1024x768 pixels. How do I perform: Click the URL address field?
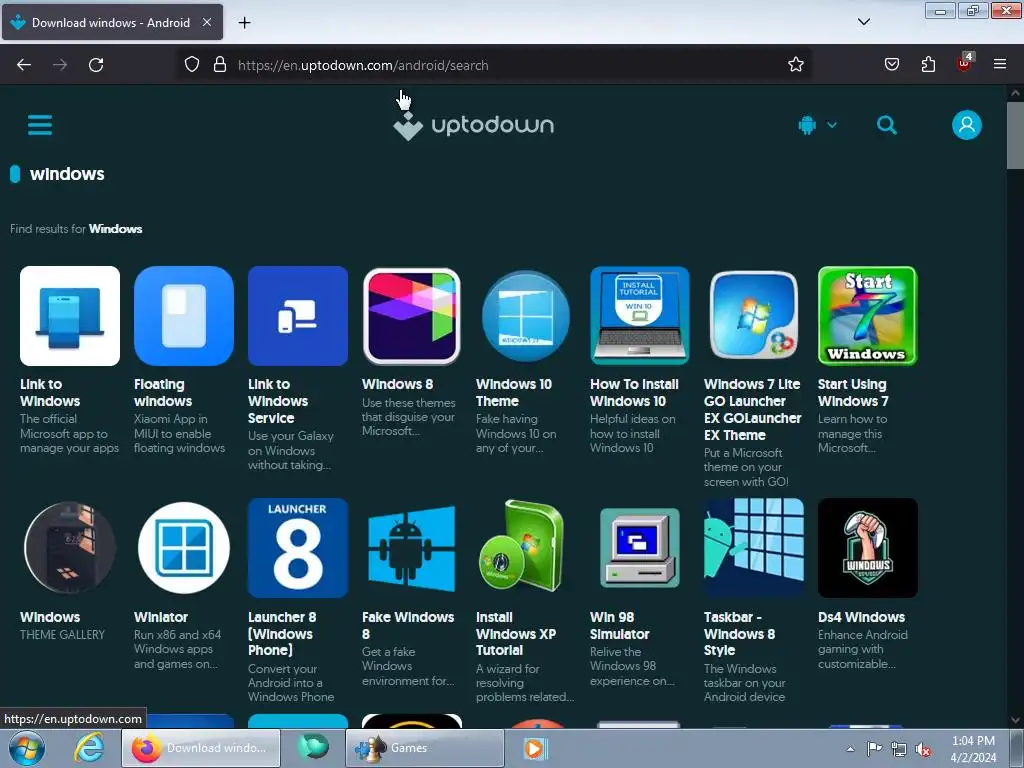tap(496, 65)
